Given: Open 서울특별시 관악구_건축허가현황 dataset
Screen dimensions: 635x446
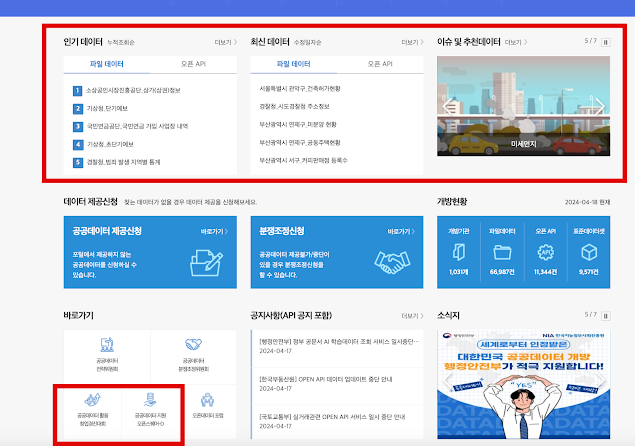Looking at the screenshot, I should (300, 89).
